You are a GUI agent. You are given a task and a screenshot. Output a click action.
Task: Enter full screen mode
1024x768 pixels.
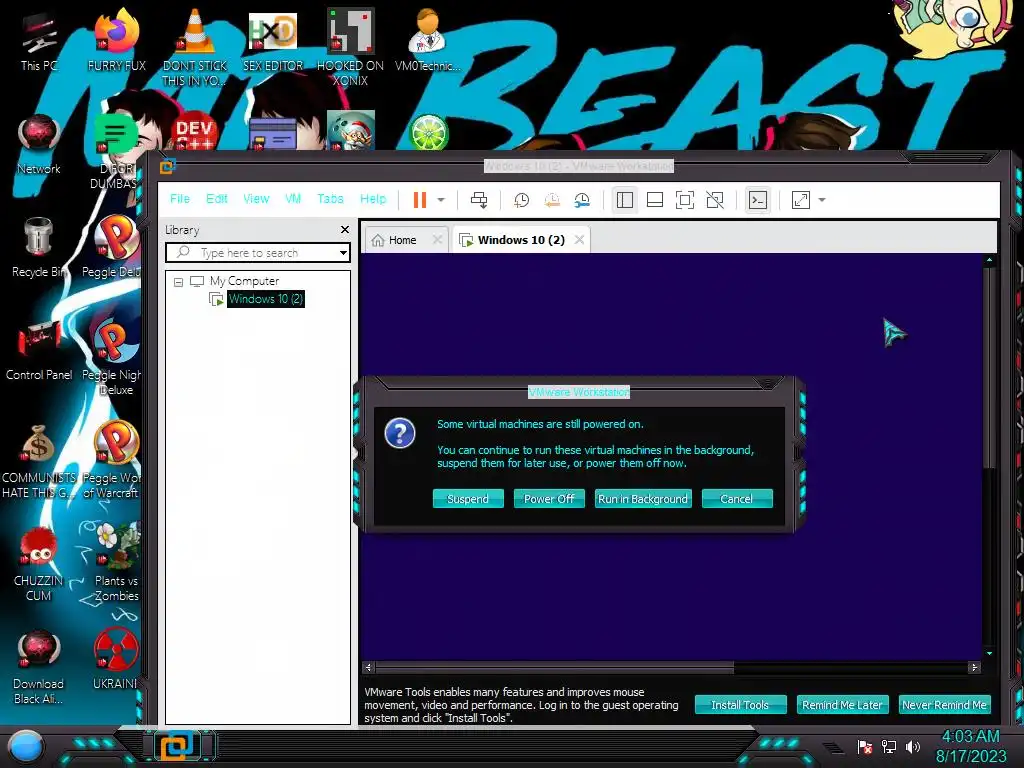pos(684,200)
